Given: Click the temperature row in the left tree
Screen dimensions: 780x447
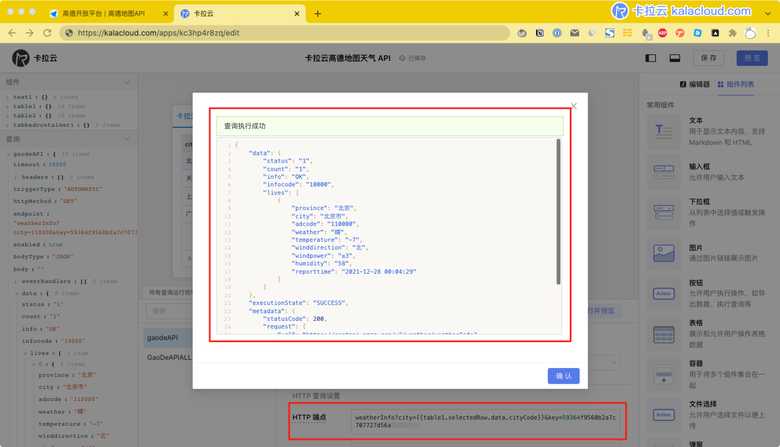Looking at the screenshot, I should 70,424.
